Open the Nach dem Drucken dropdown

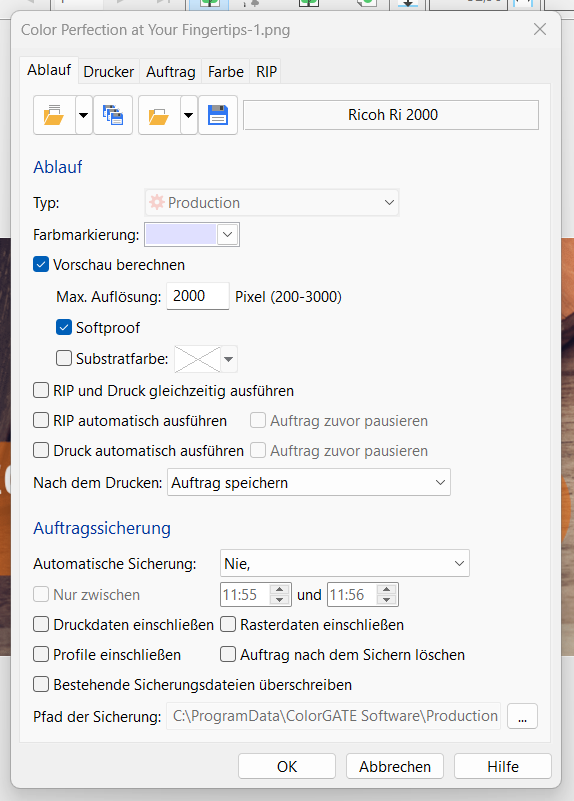(309, 482)
